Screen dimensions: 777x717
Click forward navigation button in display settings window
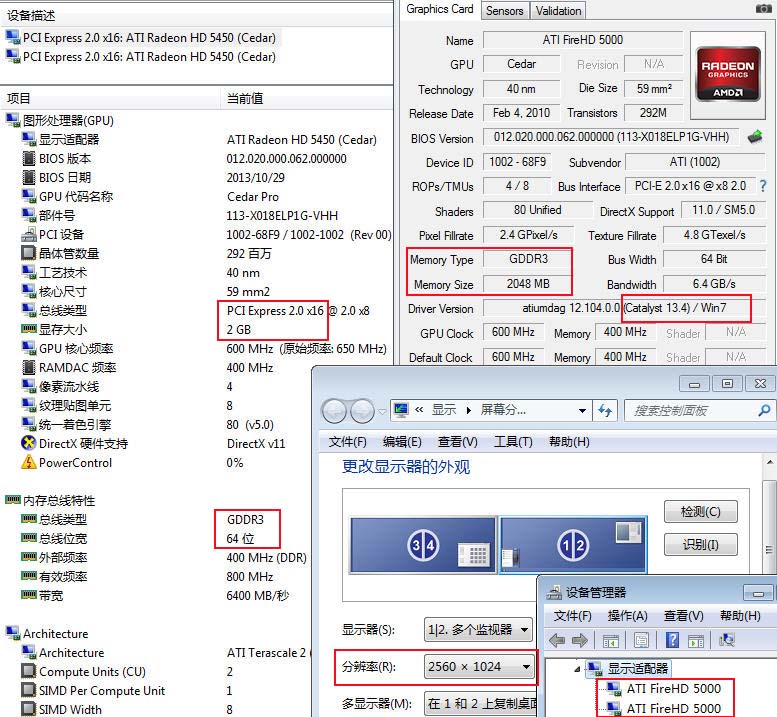(x=362, y=411)
